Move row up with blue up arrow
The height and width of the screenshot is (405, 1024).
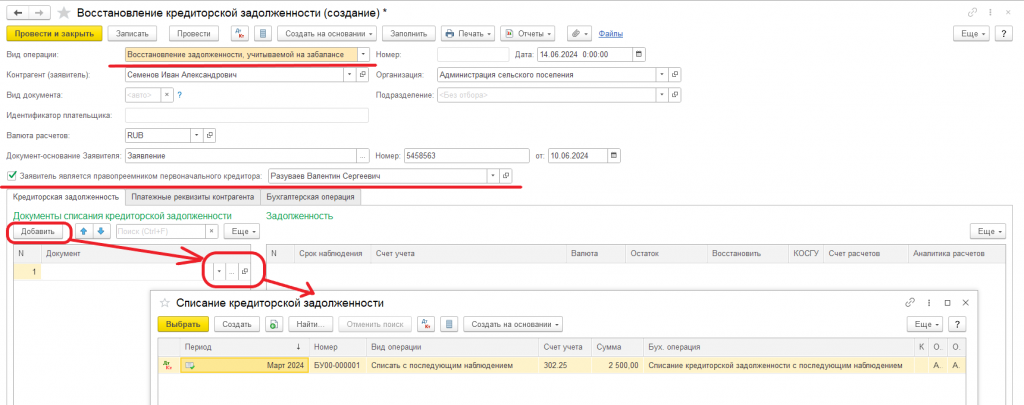tap(84, 231)
